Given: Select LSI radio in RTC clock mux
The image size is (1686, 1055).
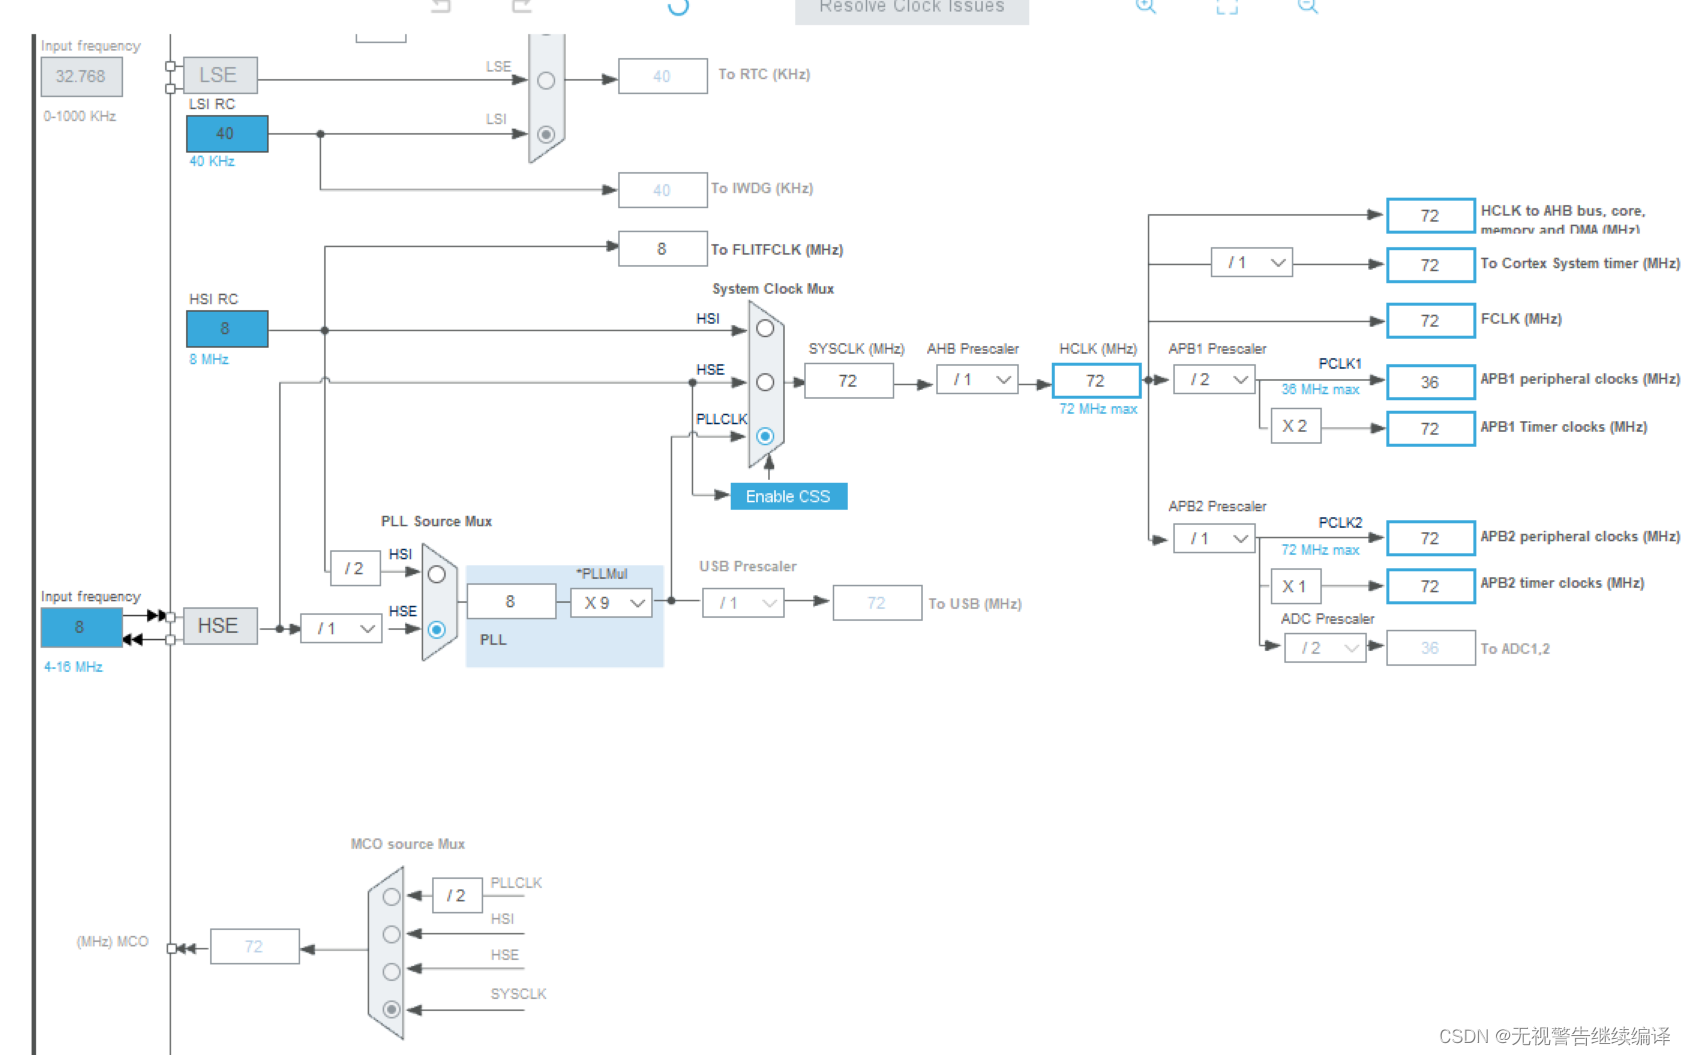Looking at the screenshot, I should [x=546, y=134].
